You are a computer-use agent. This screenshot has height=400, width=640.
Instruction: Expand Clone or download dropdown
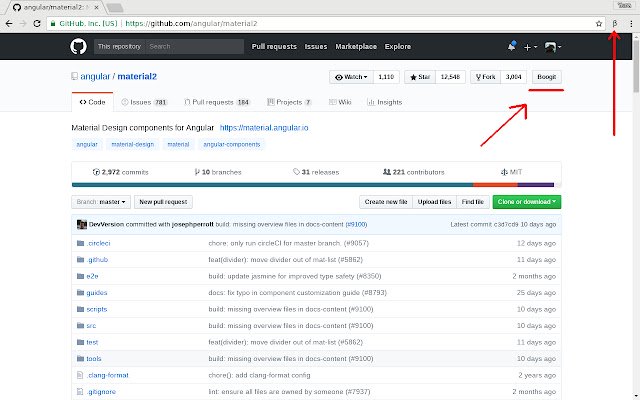(527, 202)
